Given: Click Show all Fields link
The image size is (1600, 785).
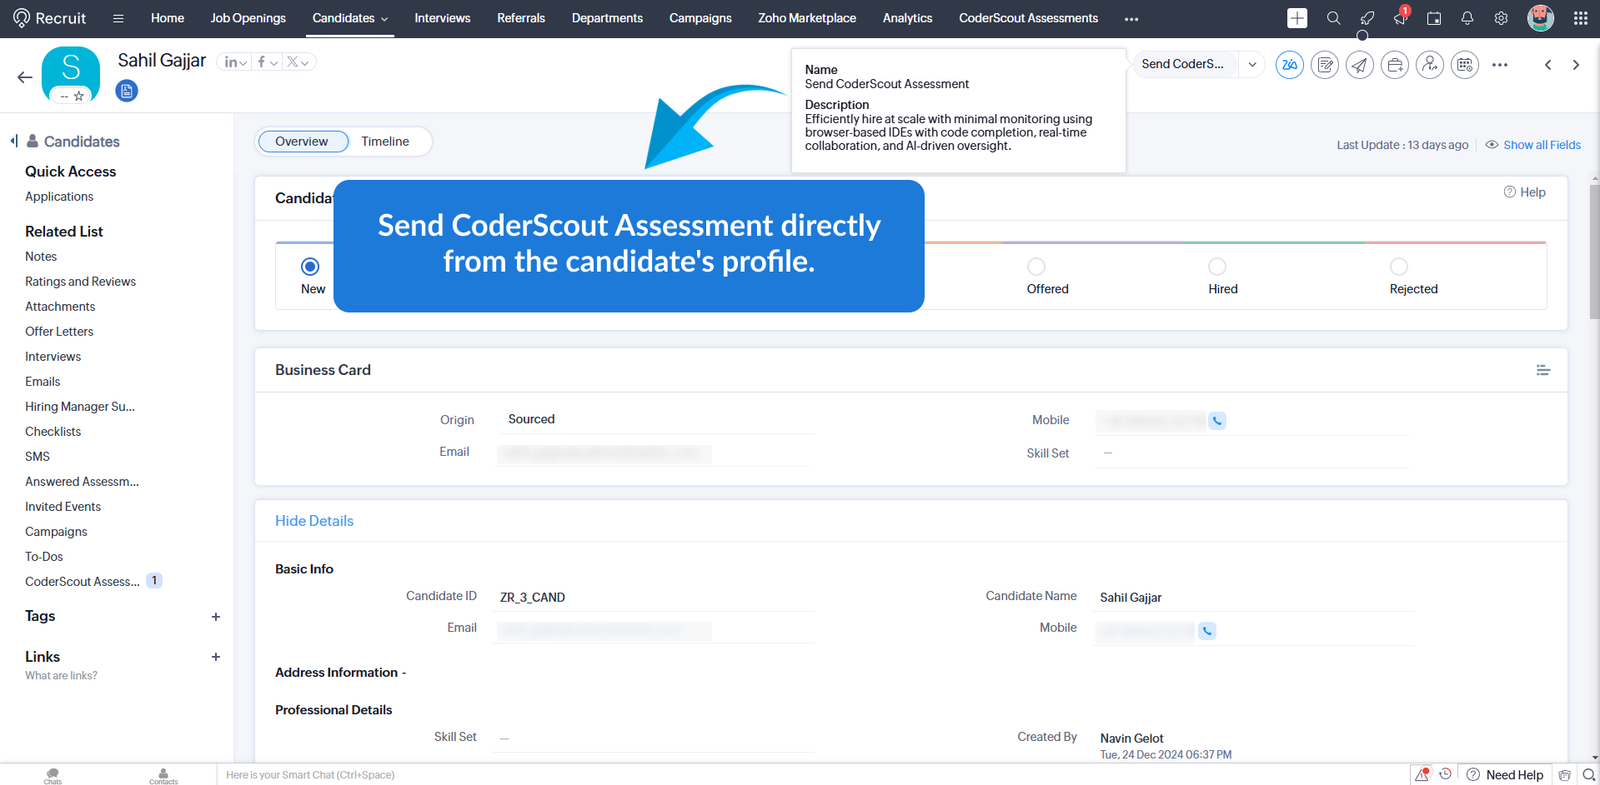Looking at the screenshot, I should 1541,145.
